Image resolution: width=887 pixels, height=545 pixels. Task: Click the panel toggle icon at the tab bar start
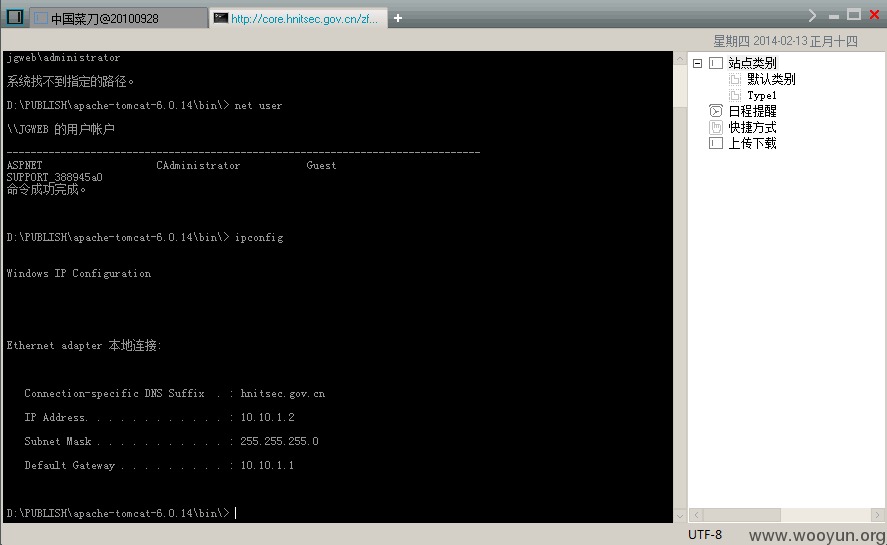click(15, 17)
